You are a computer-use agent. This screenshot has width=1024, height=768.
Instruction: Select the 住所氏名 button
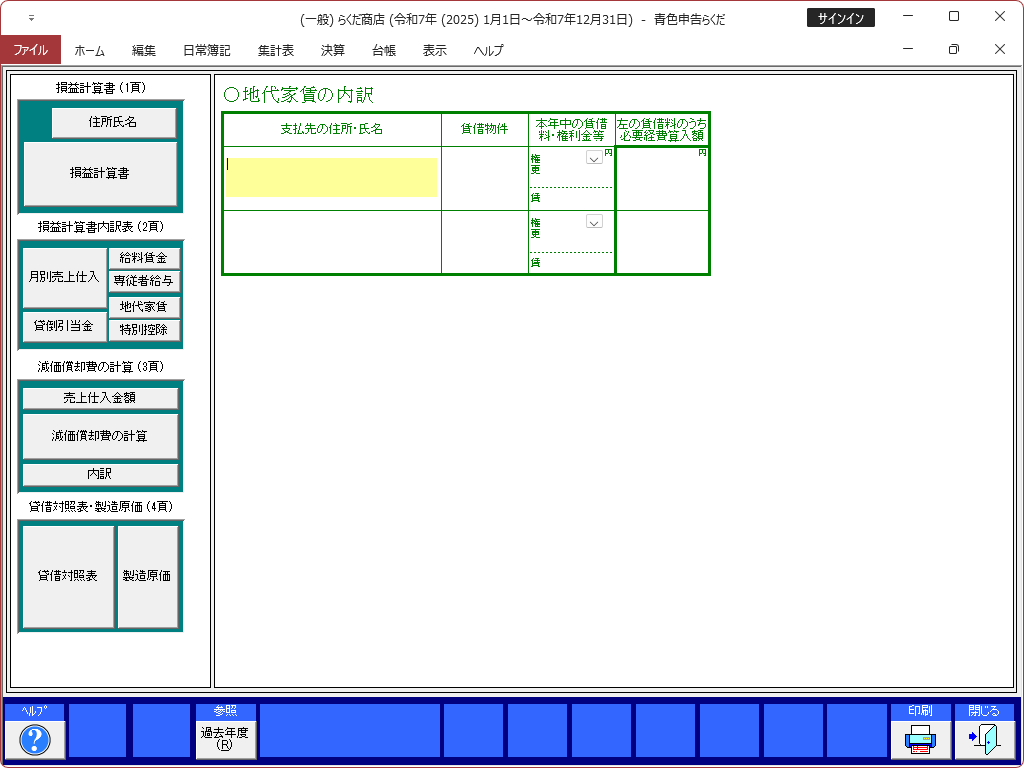[113, 122]
